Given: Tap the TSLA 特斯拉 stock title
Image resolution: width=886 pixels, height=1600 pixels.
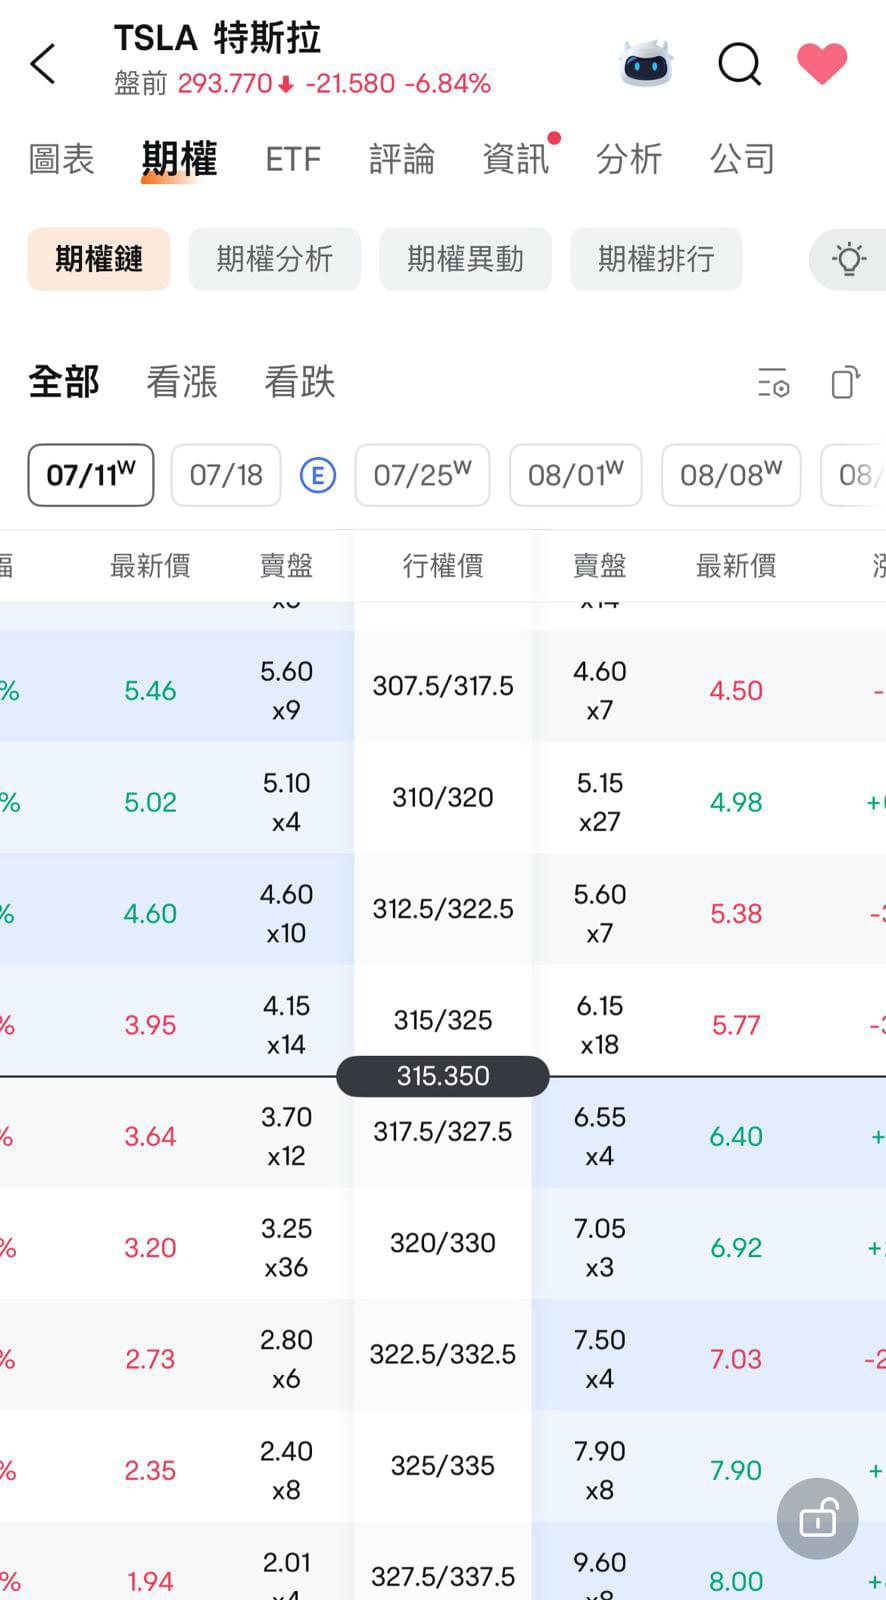Looking at the screenshot, I should (x=217, y=38).
